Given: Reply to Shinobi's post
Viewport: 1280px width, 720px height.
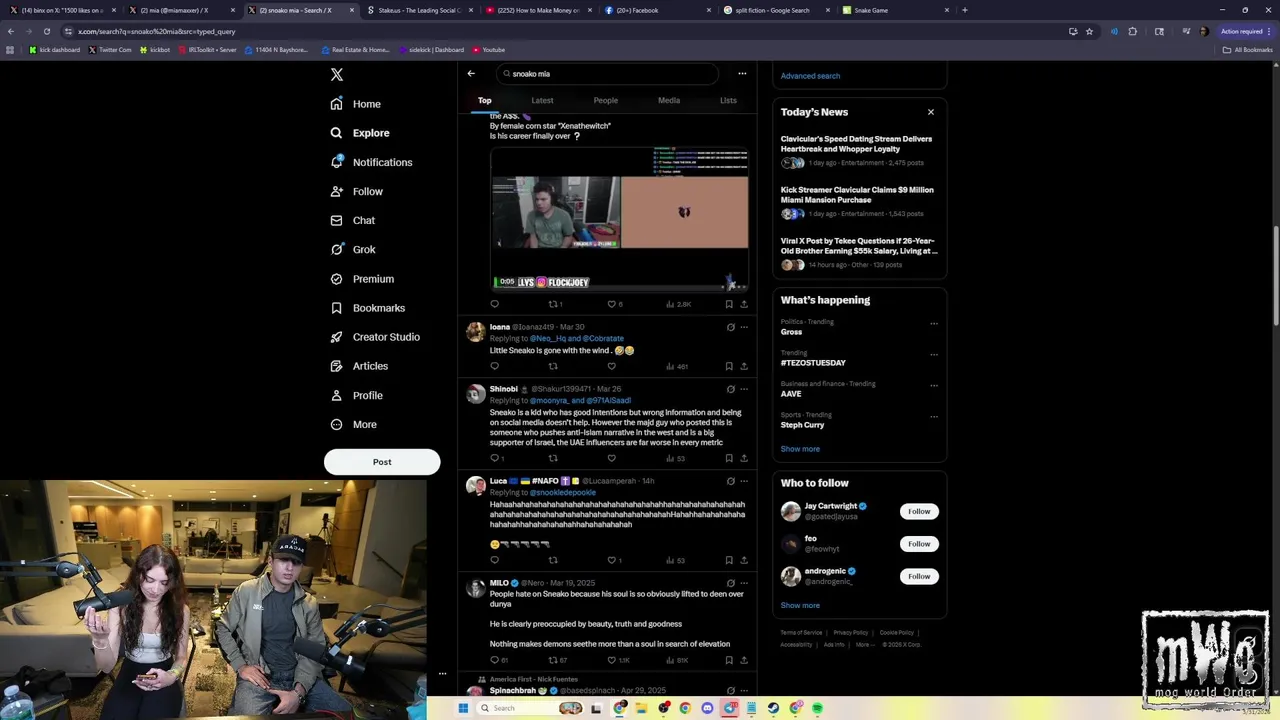Looking at the screenshot, I should point(496,458).
